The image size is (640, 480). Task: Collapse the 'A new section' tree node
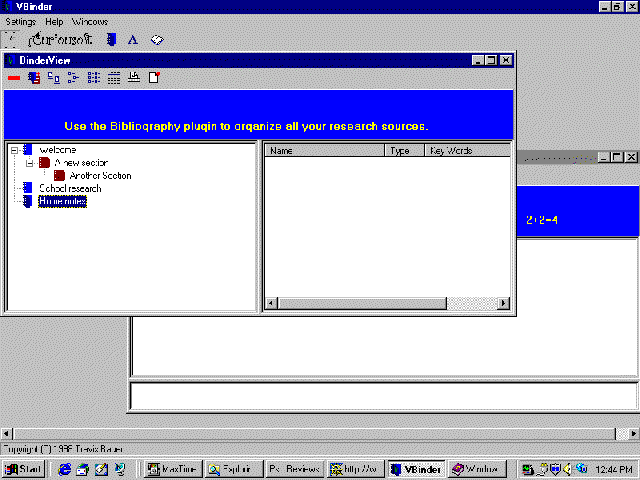(x=30, y=163)
